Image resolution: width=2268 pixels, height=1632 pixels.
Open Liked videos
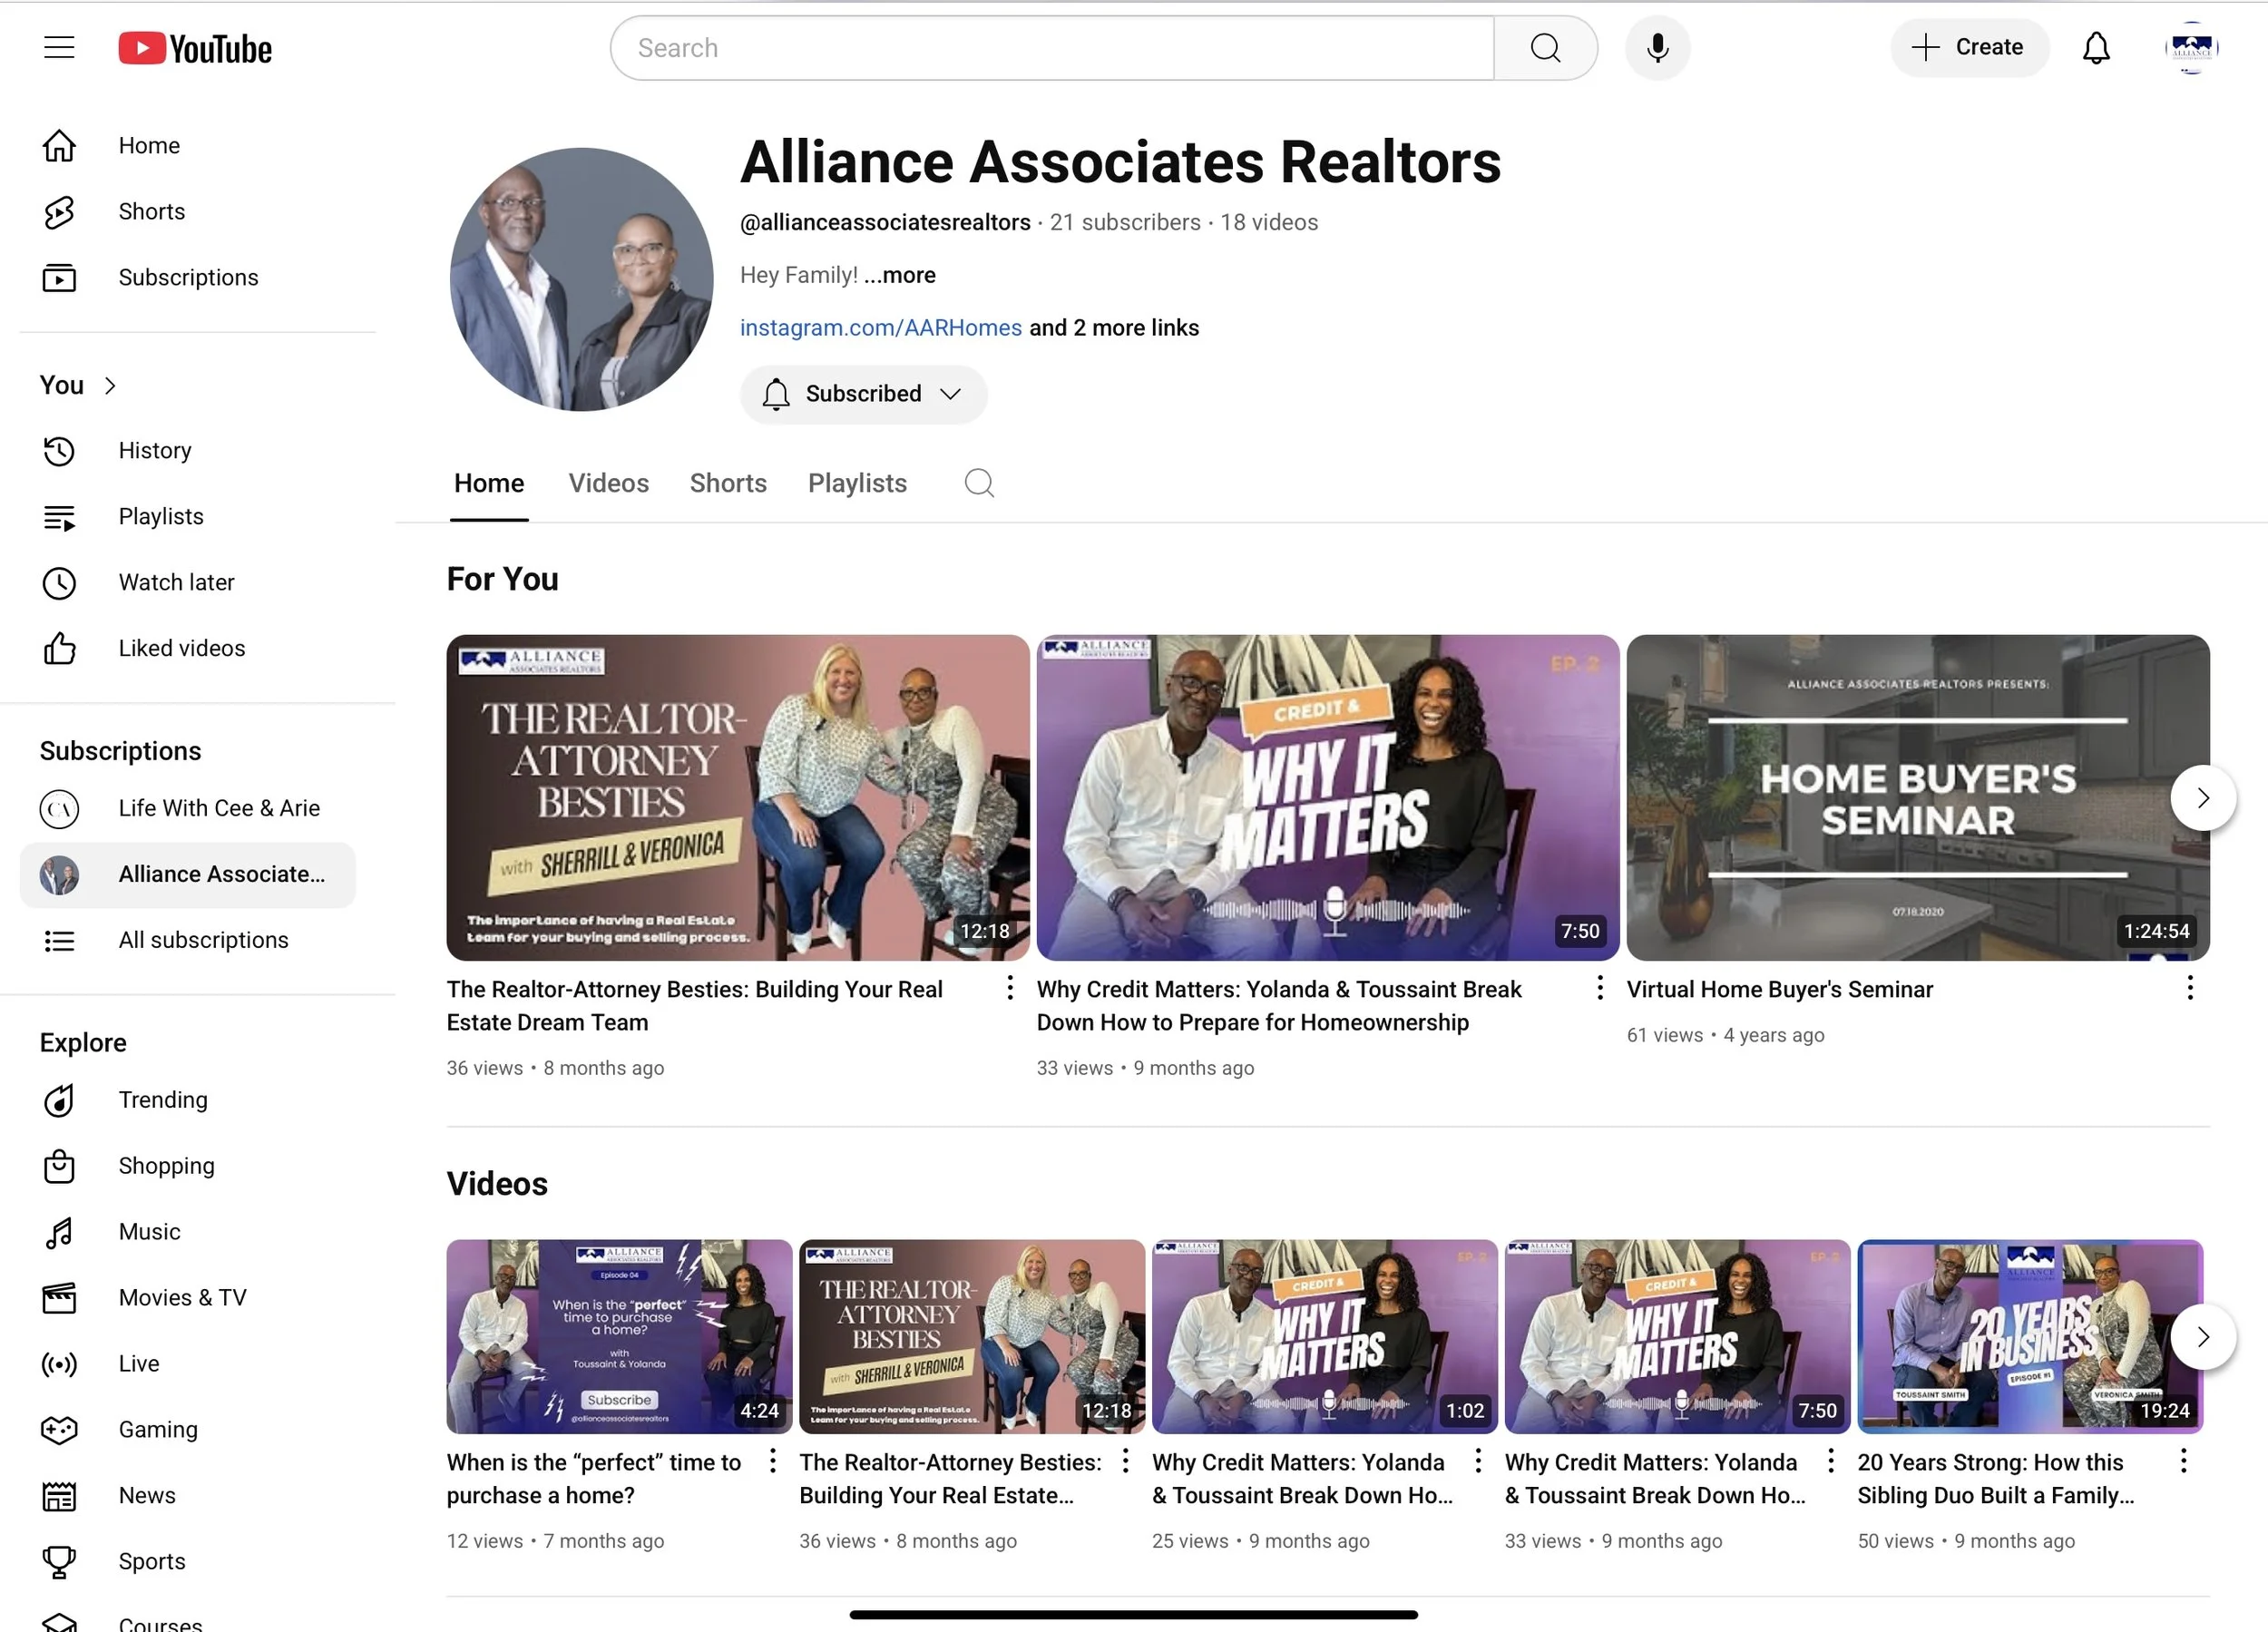(x=188, y=649)
